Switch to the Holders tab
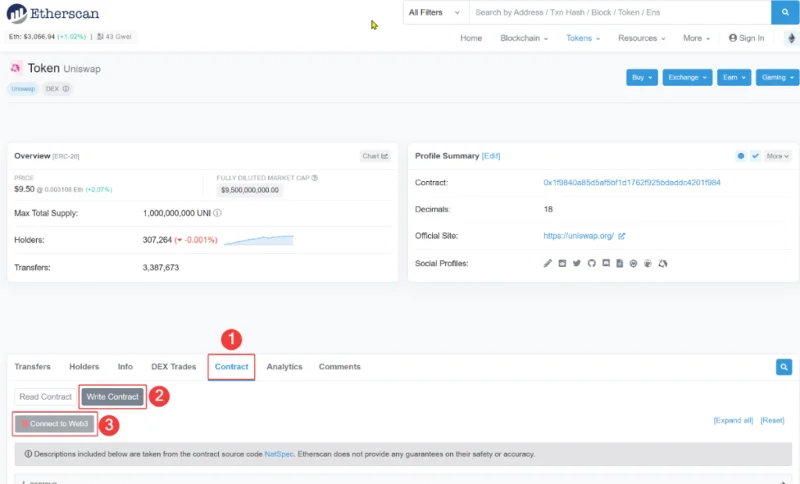This screenshot has width=800, height=484. [x=84, y=367]
